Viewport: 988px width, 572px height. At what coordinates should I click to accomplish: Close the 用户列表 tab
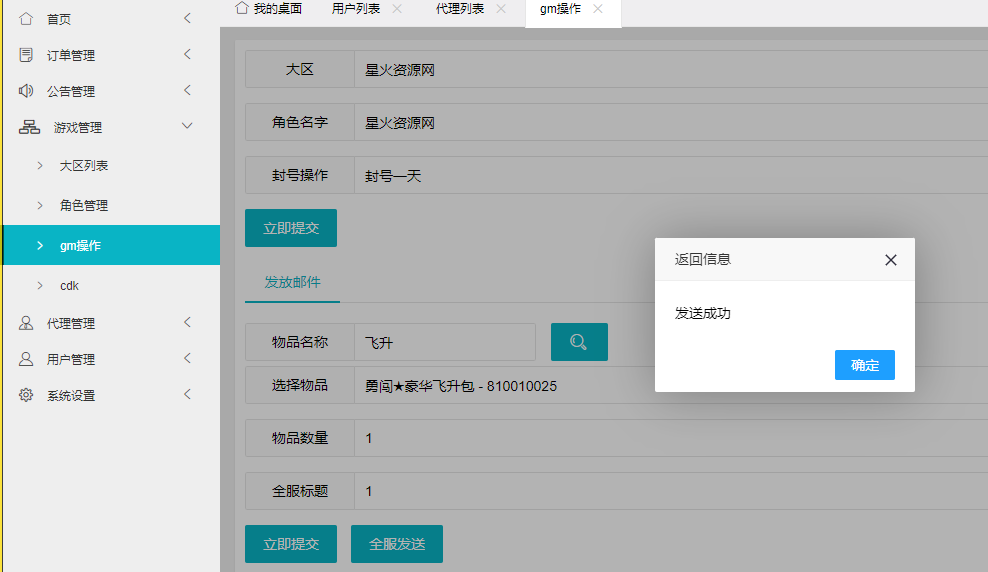(x=397, y=9)
